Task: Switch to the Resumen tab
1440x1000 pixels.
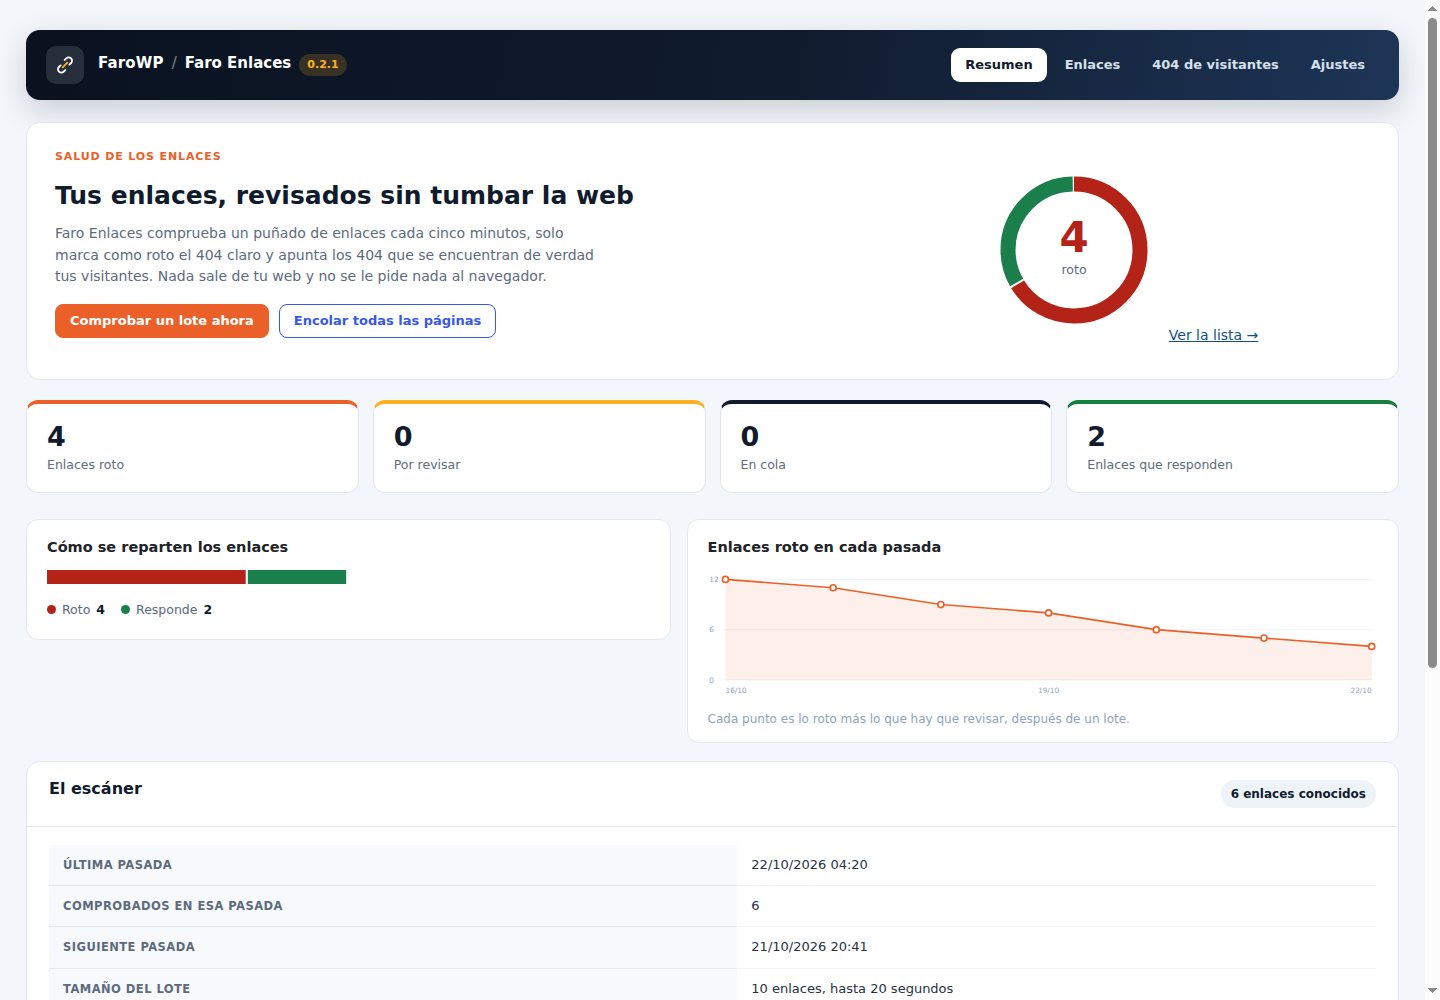Action: point(998,65)
